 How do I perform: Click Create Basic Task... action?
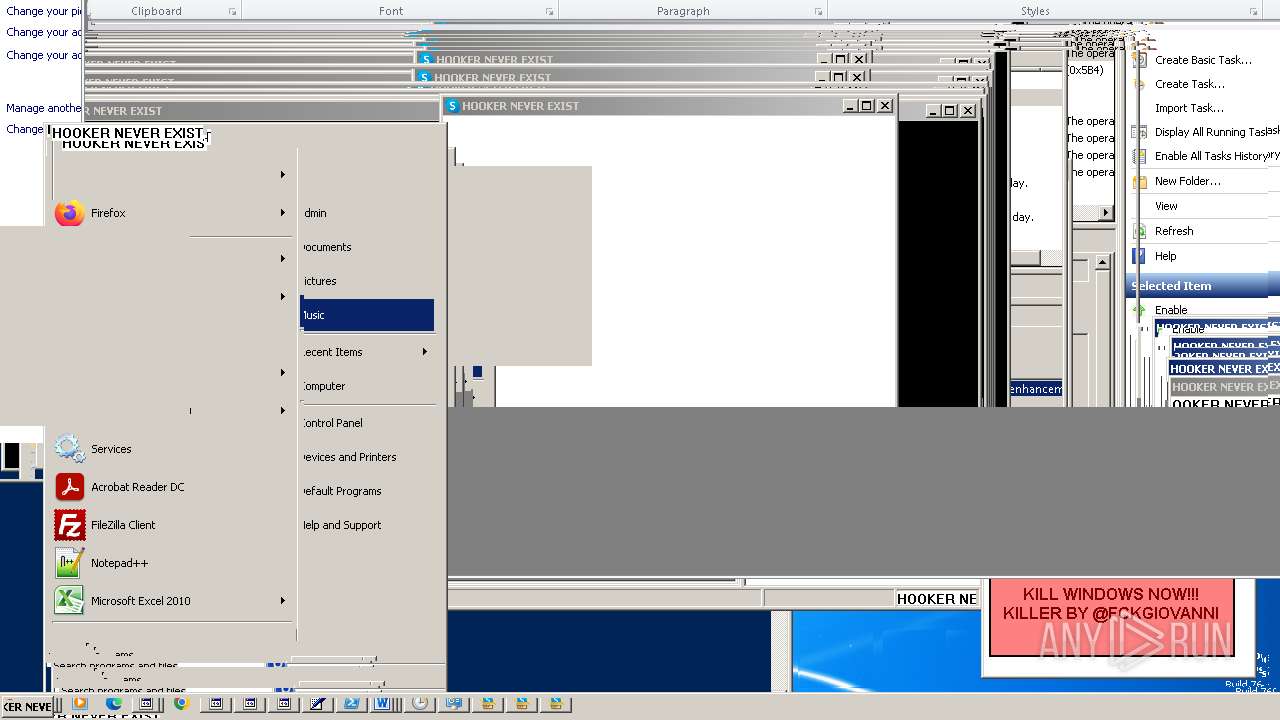point(1203,60)
